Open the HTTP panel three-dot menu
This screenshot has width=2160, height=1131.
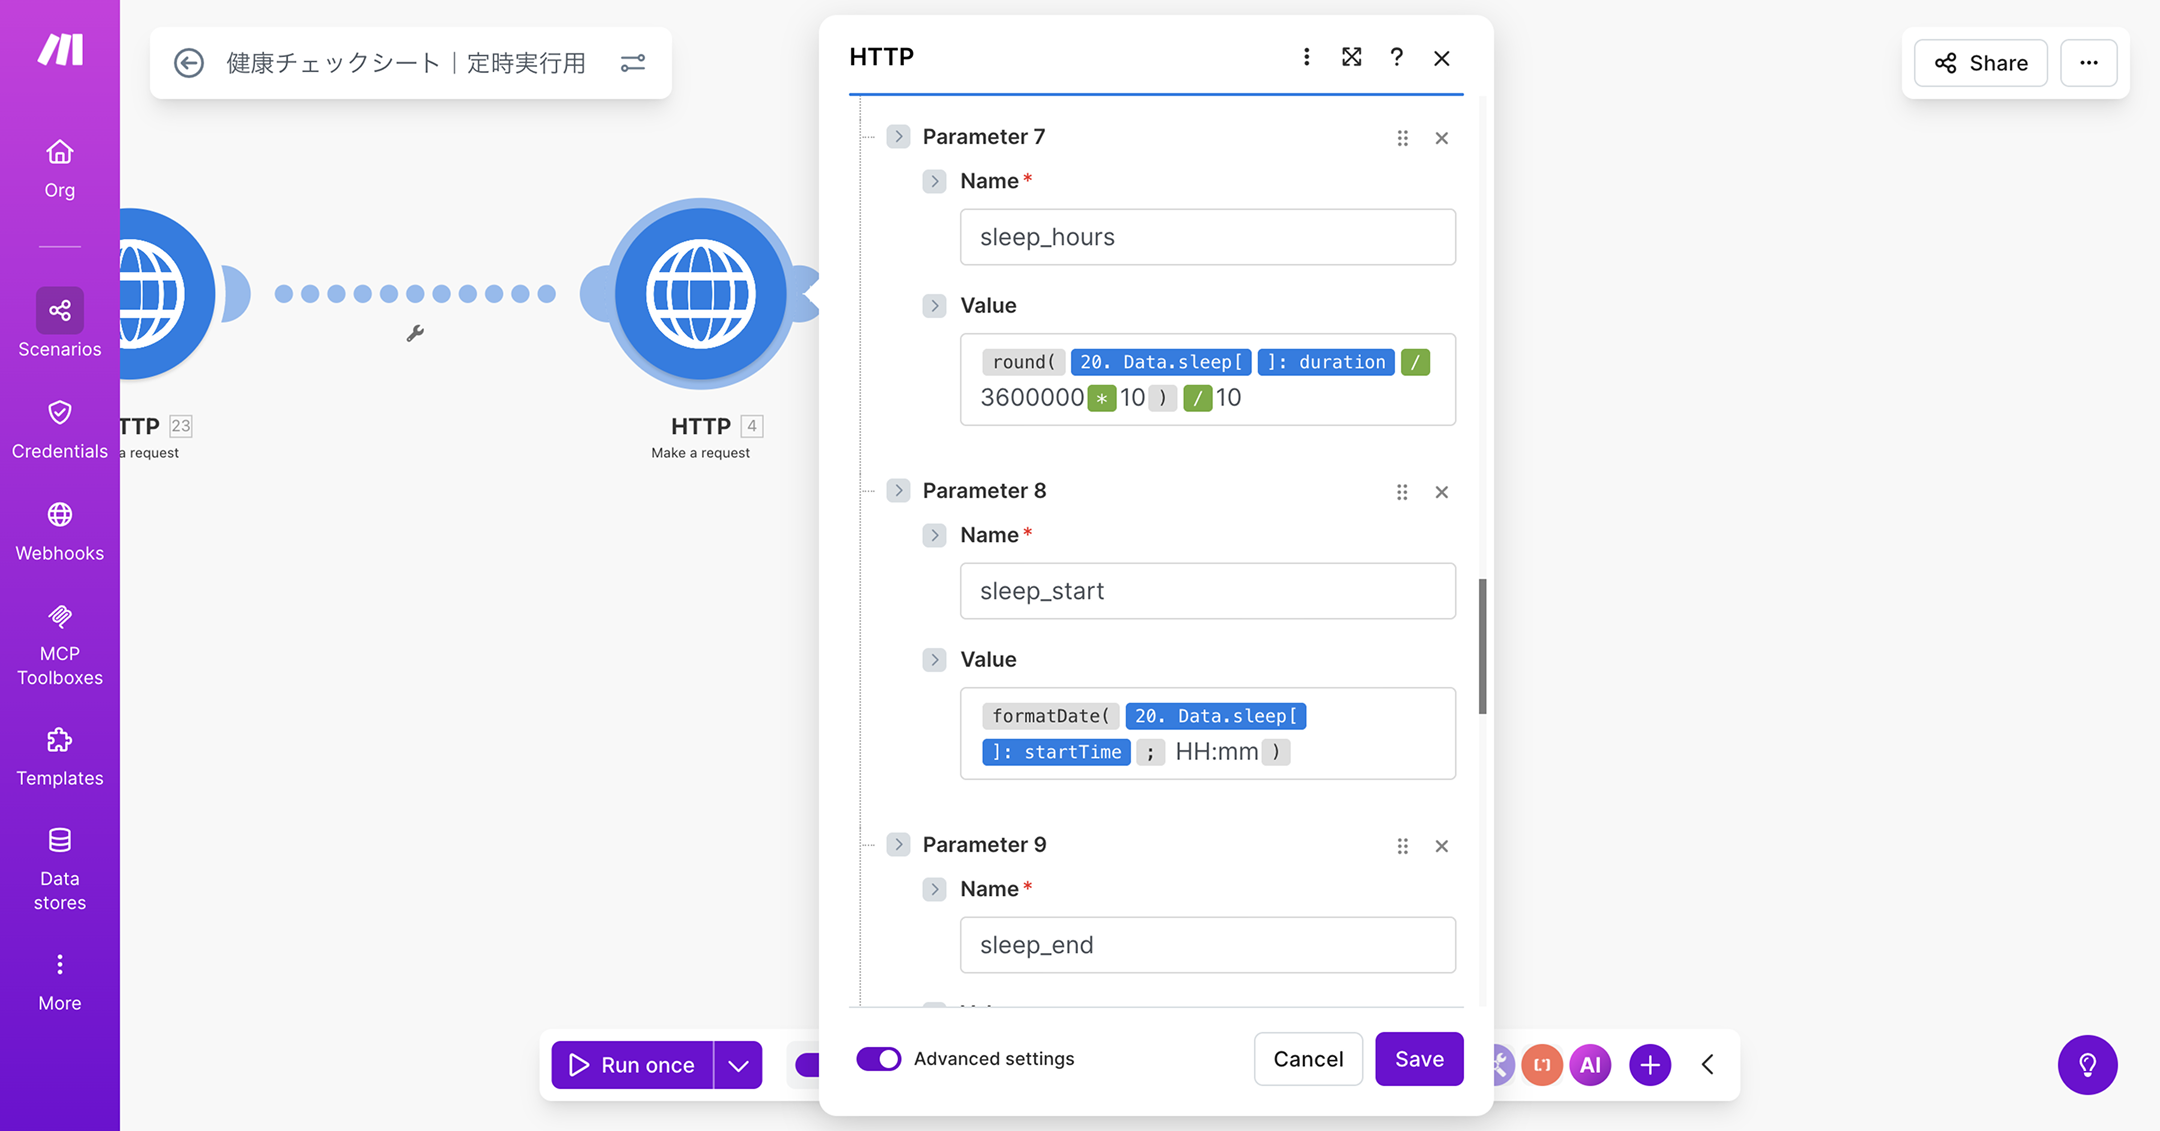tap(1306, 57)
